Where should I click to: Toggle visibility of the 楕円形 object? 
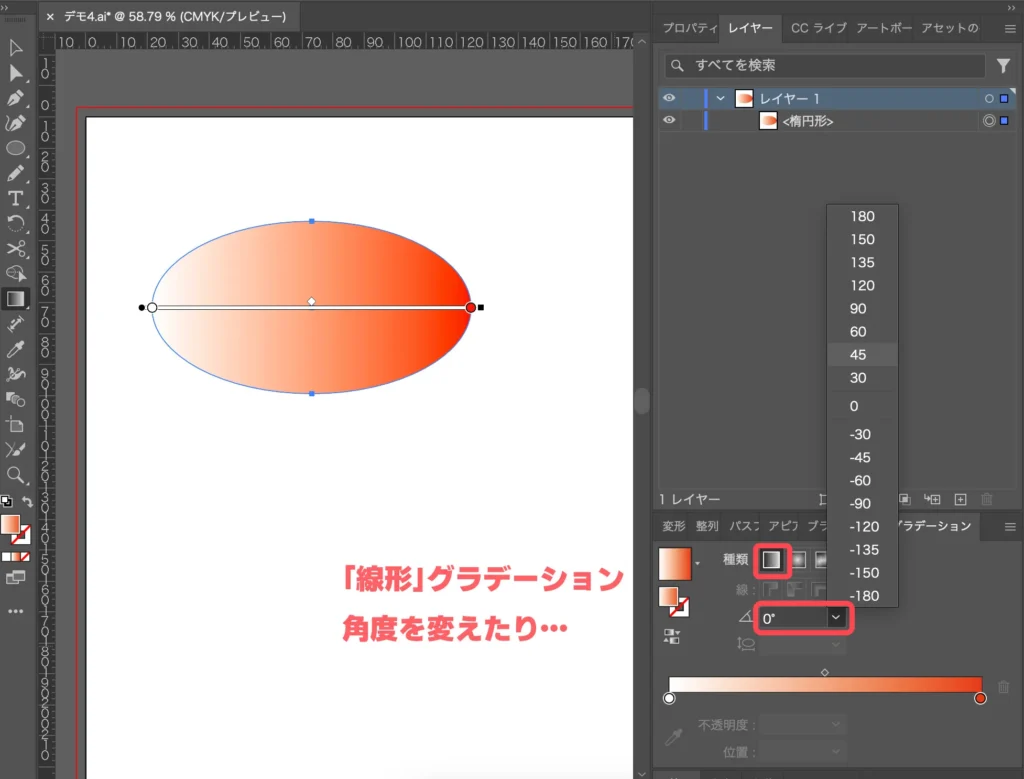tap(669, 120)
